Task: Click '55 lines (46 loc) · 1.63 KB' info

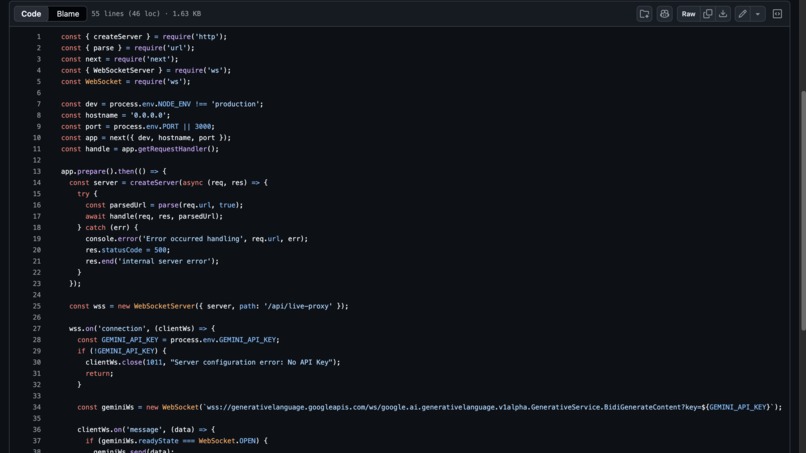Action: tap(146, 14)
